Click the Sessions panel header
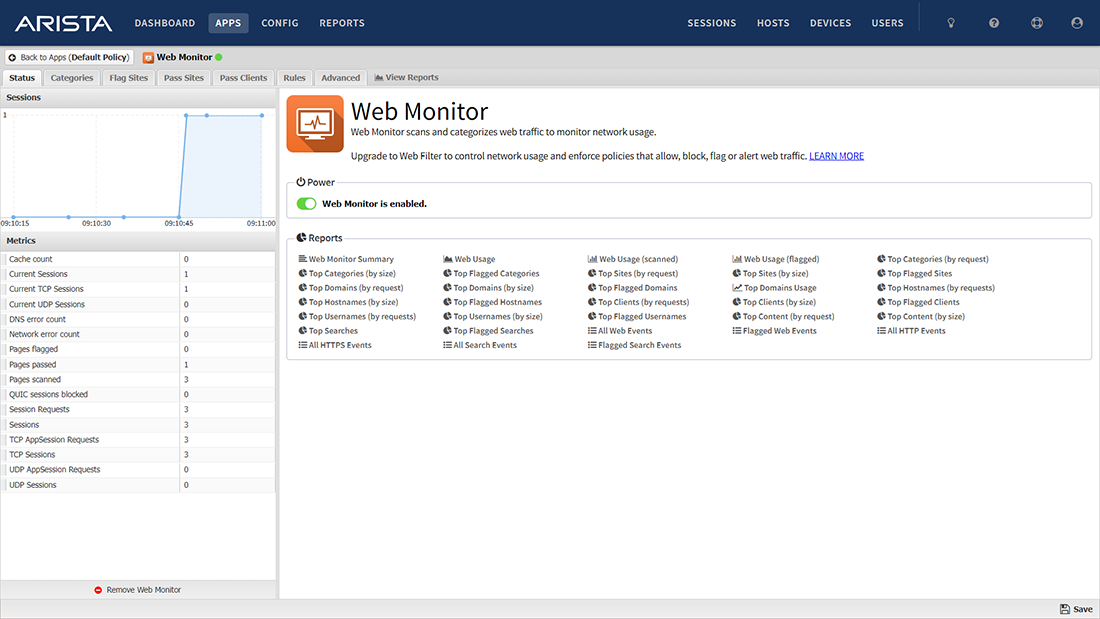1100x619 pixels. [138, 98]
